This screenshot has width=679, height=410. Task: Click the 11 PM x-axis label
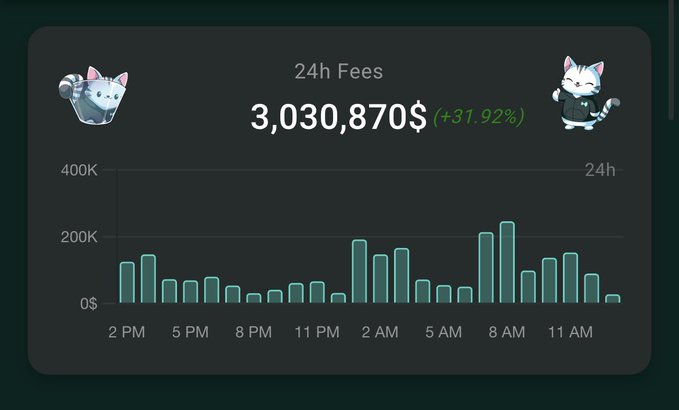tap(317, 332)
